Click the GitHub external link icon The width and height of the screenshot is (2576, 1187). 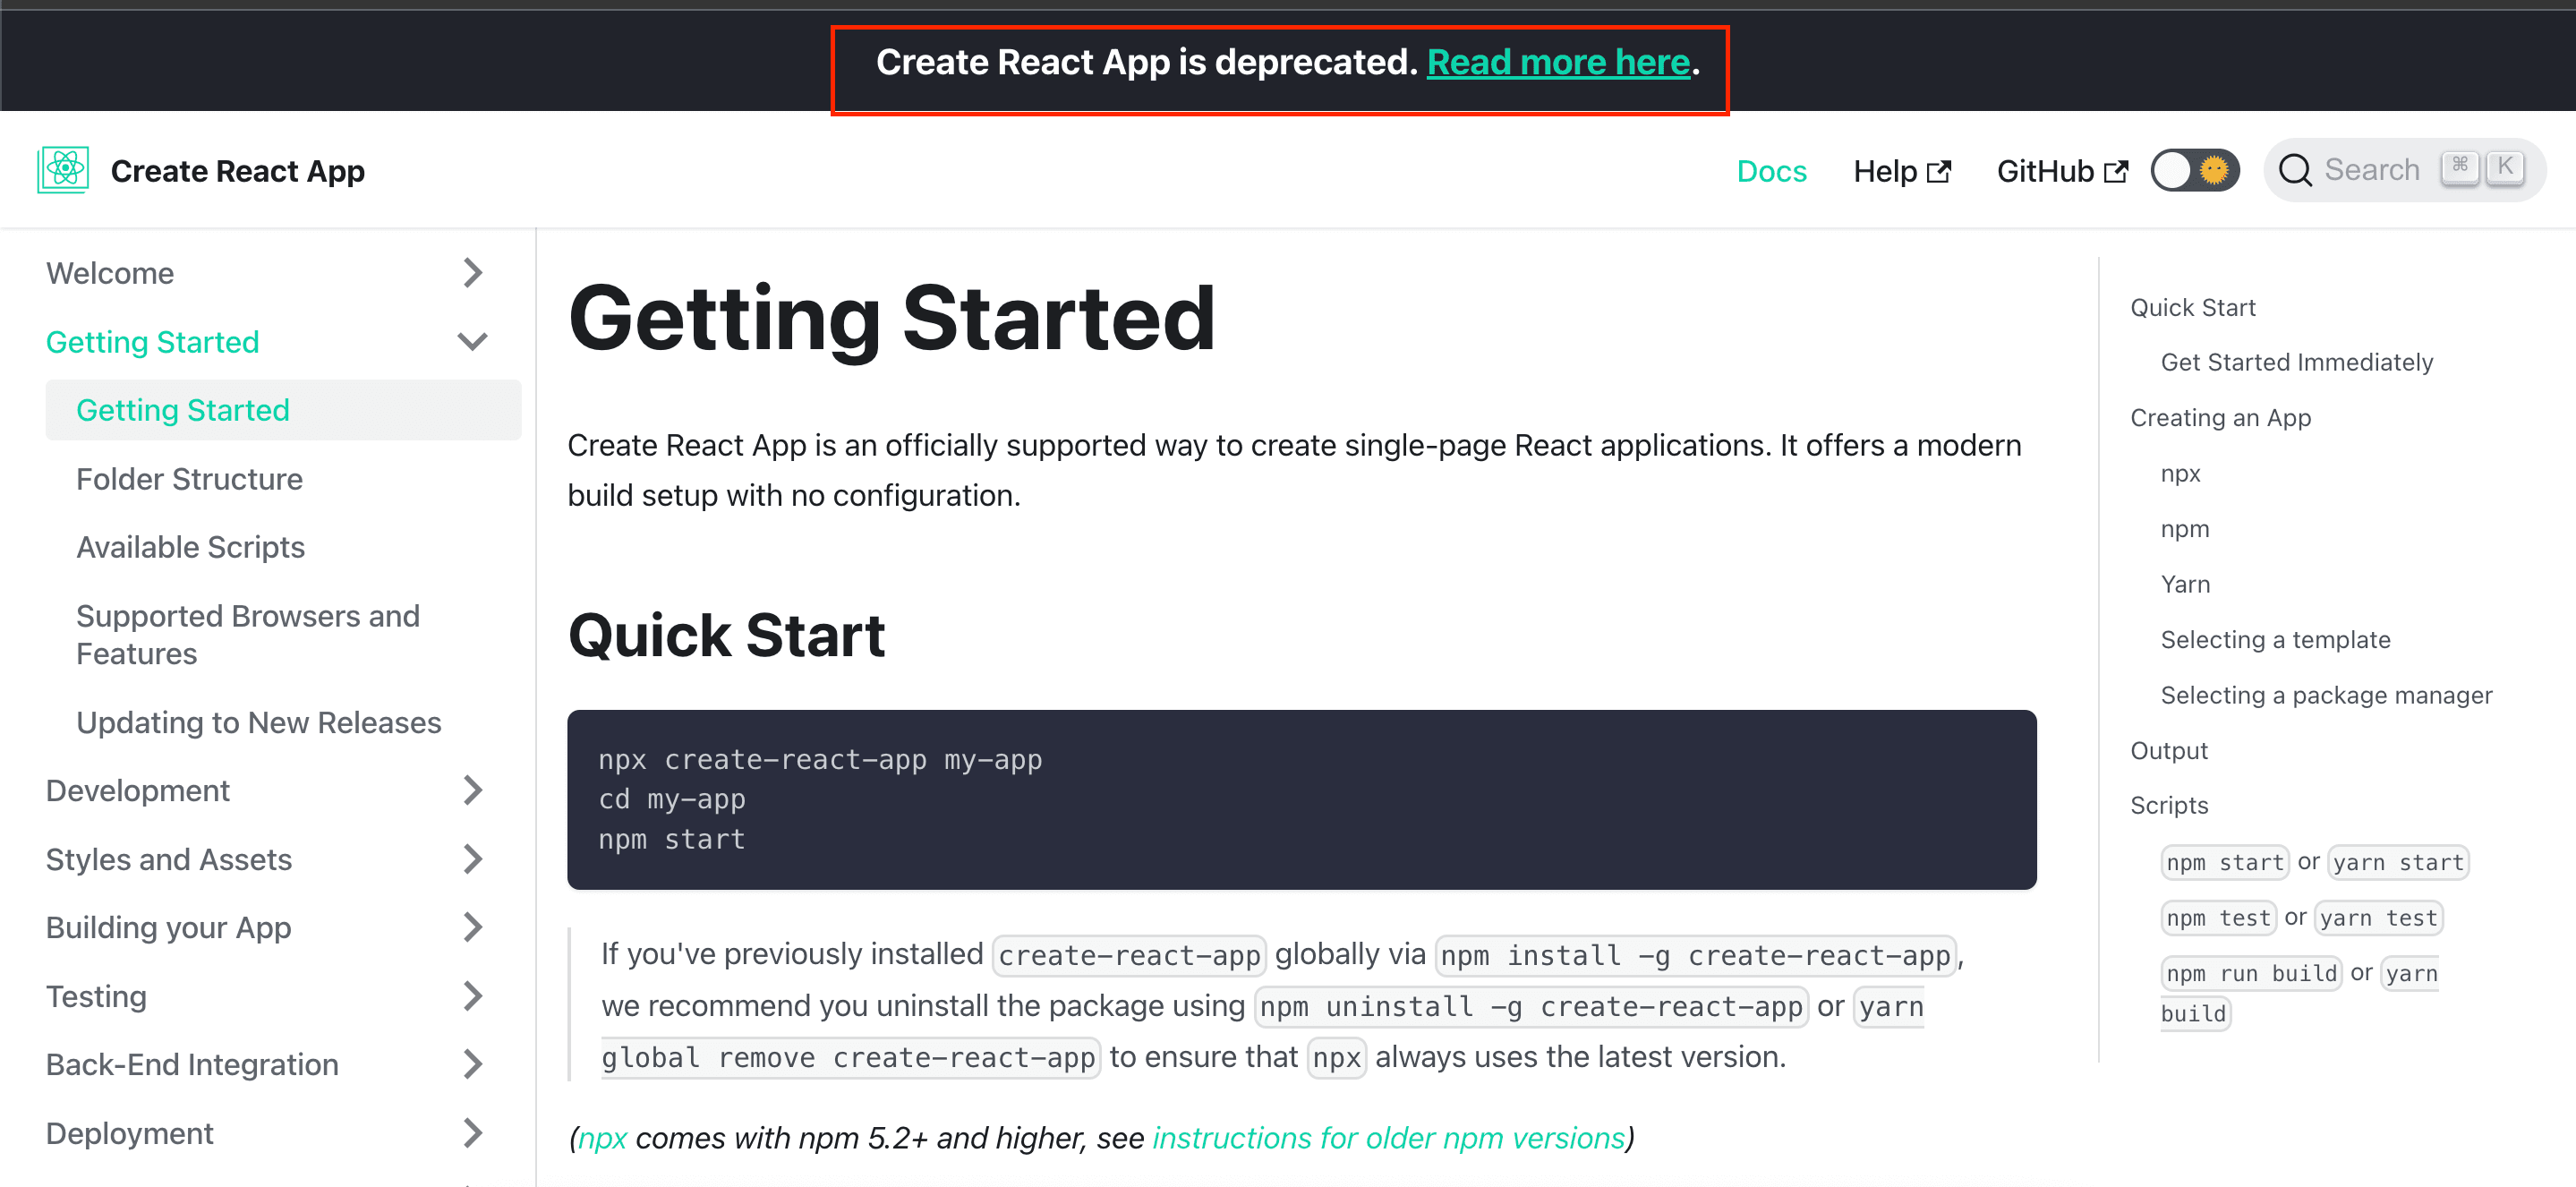click(x=2116, y=172)
